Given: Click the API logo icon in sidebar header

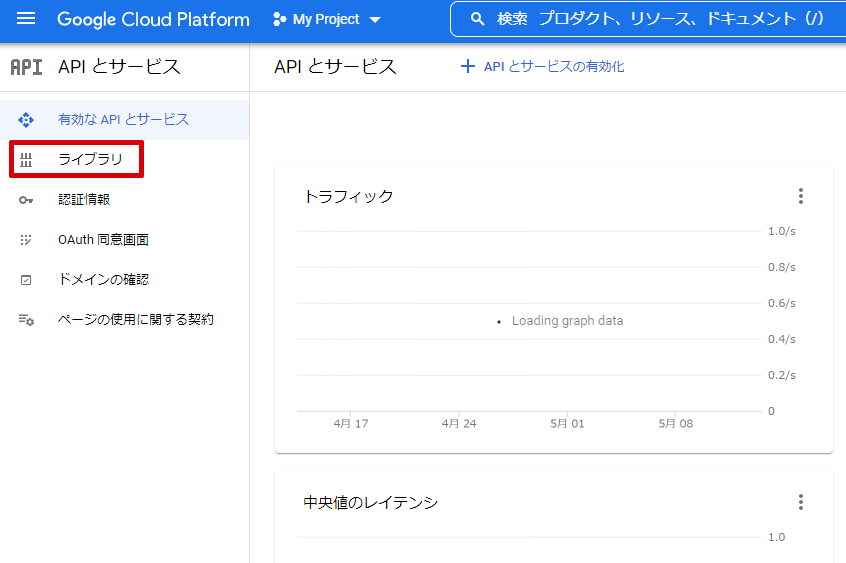Looking at the screenshot, I should tap(26, 67).
